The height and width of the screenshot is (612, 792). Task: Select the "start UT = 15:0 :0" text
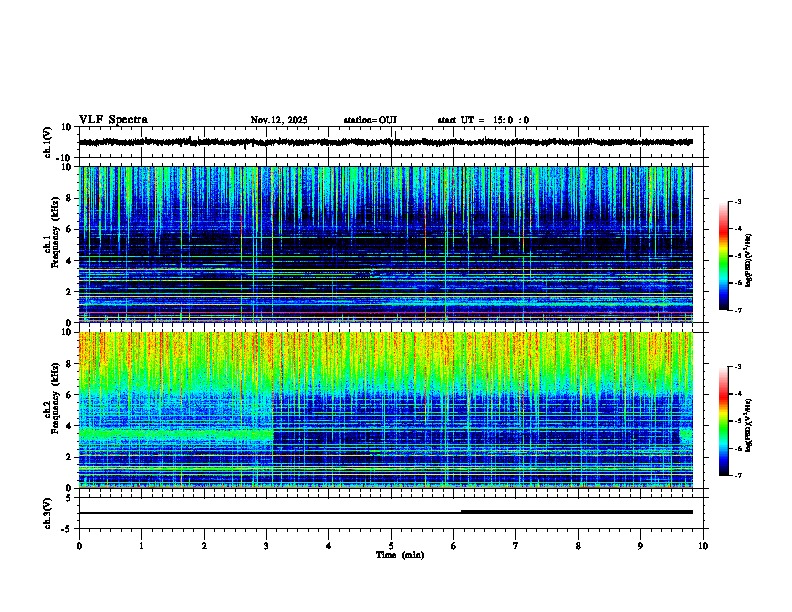click(483, 120)
